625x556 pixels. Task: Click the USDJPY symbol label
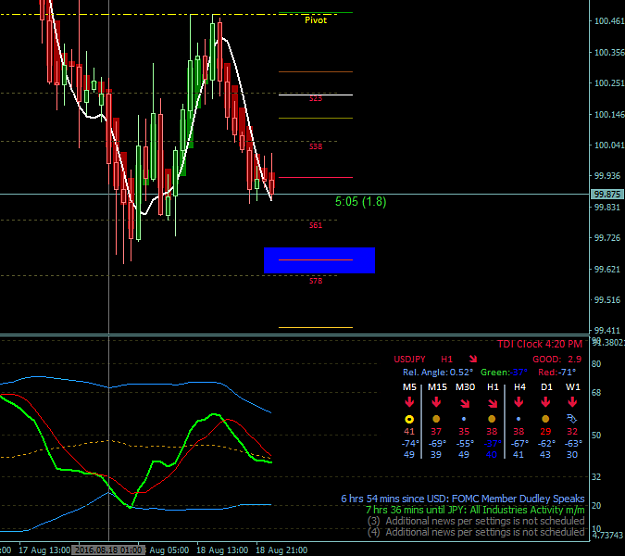(x=410, y=359)
